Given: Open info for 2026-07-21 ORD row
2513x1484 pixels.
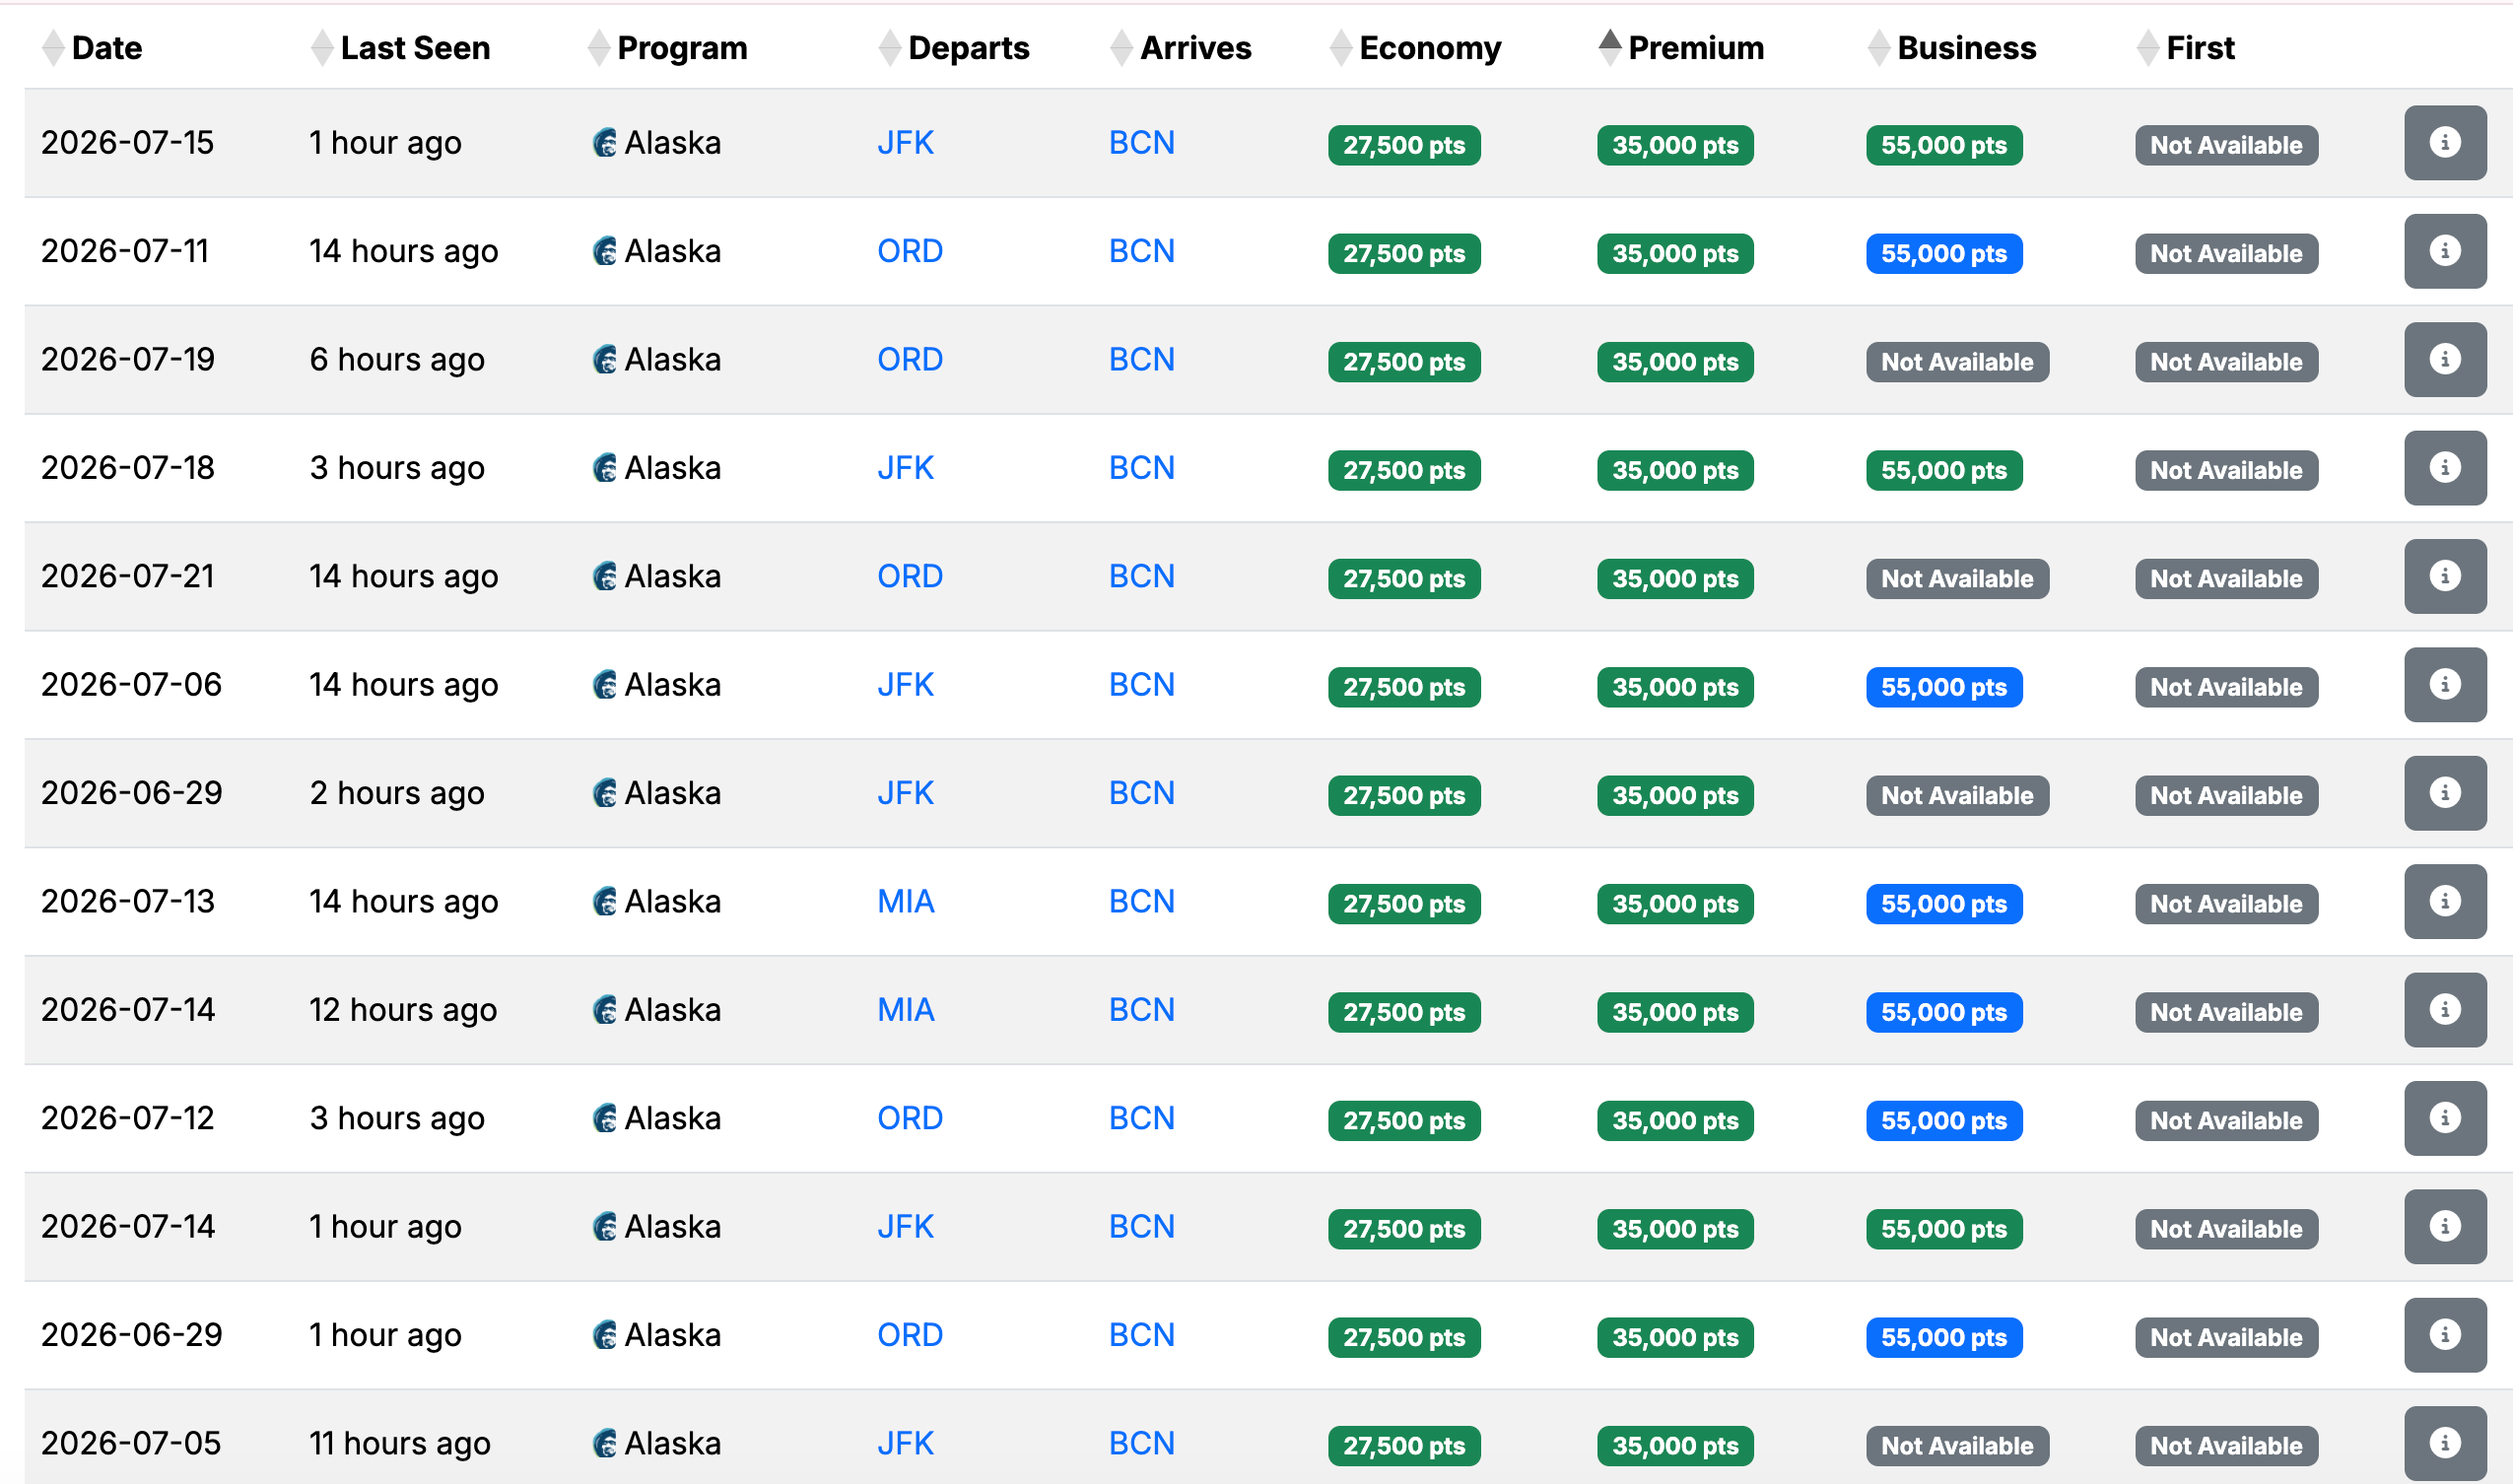Looking at the screenshot, I should [2444, 577].
